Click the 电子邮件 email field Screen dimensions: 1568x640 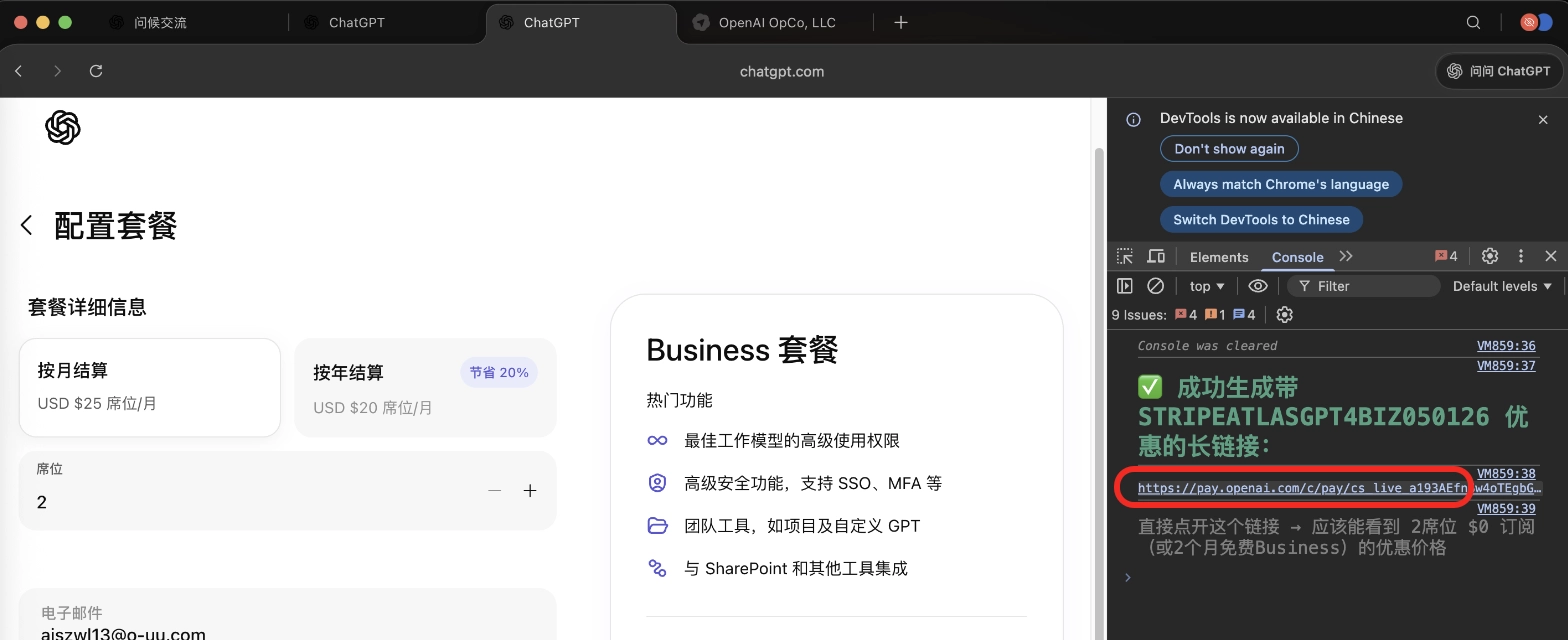point(287,614)
